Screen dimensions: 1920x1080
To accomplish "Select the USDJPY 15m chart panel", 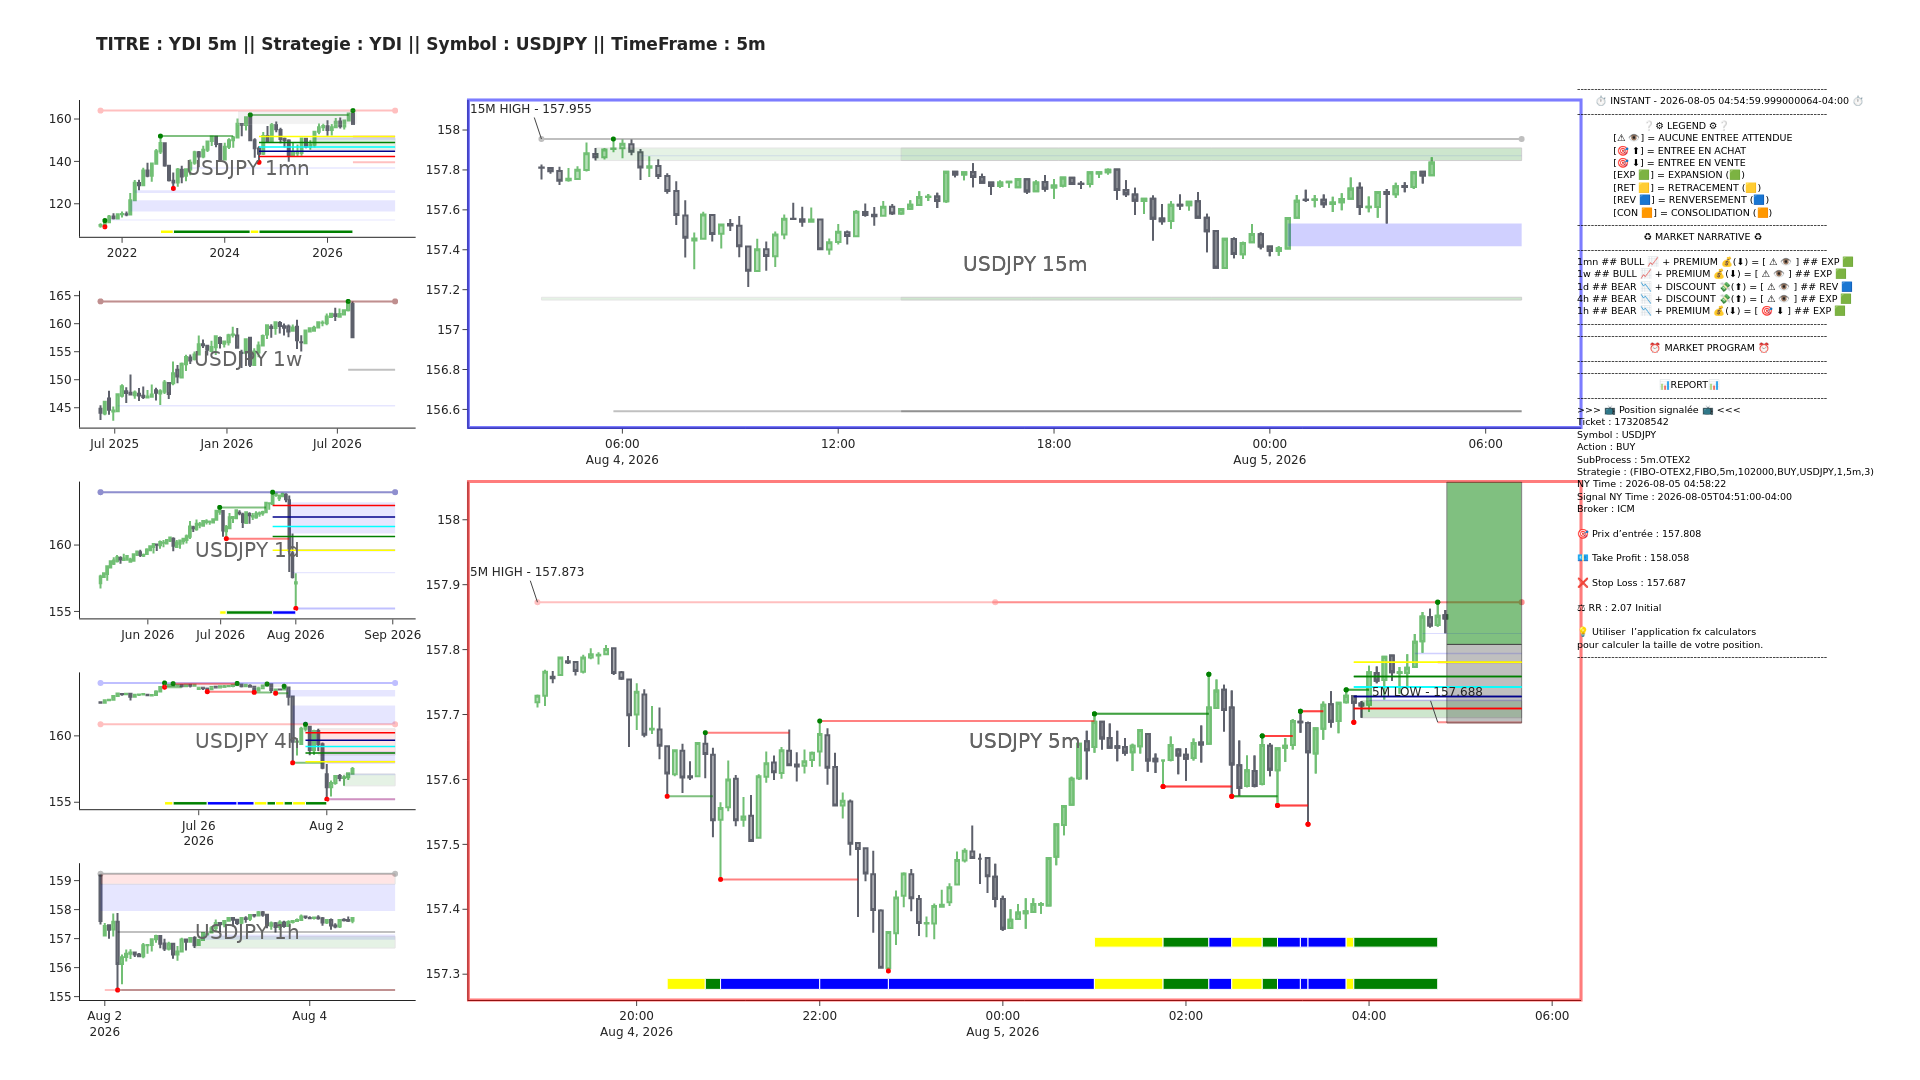I will 1024,264.
